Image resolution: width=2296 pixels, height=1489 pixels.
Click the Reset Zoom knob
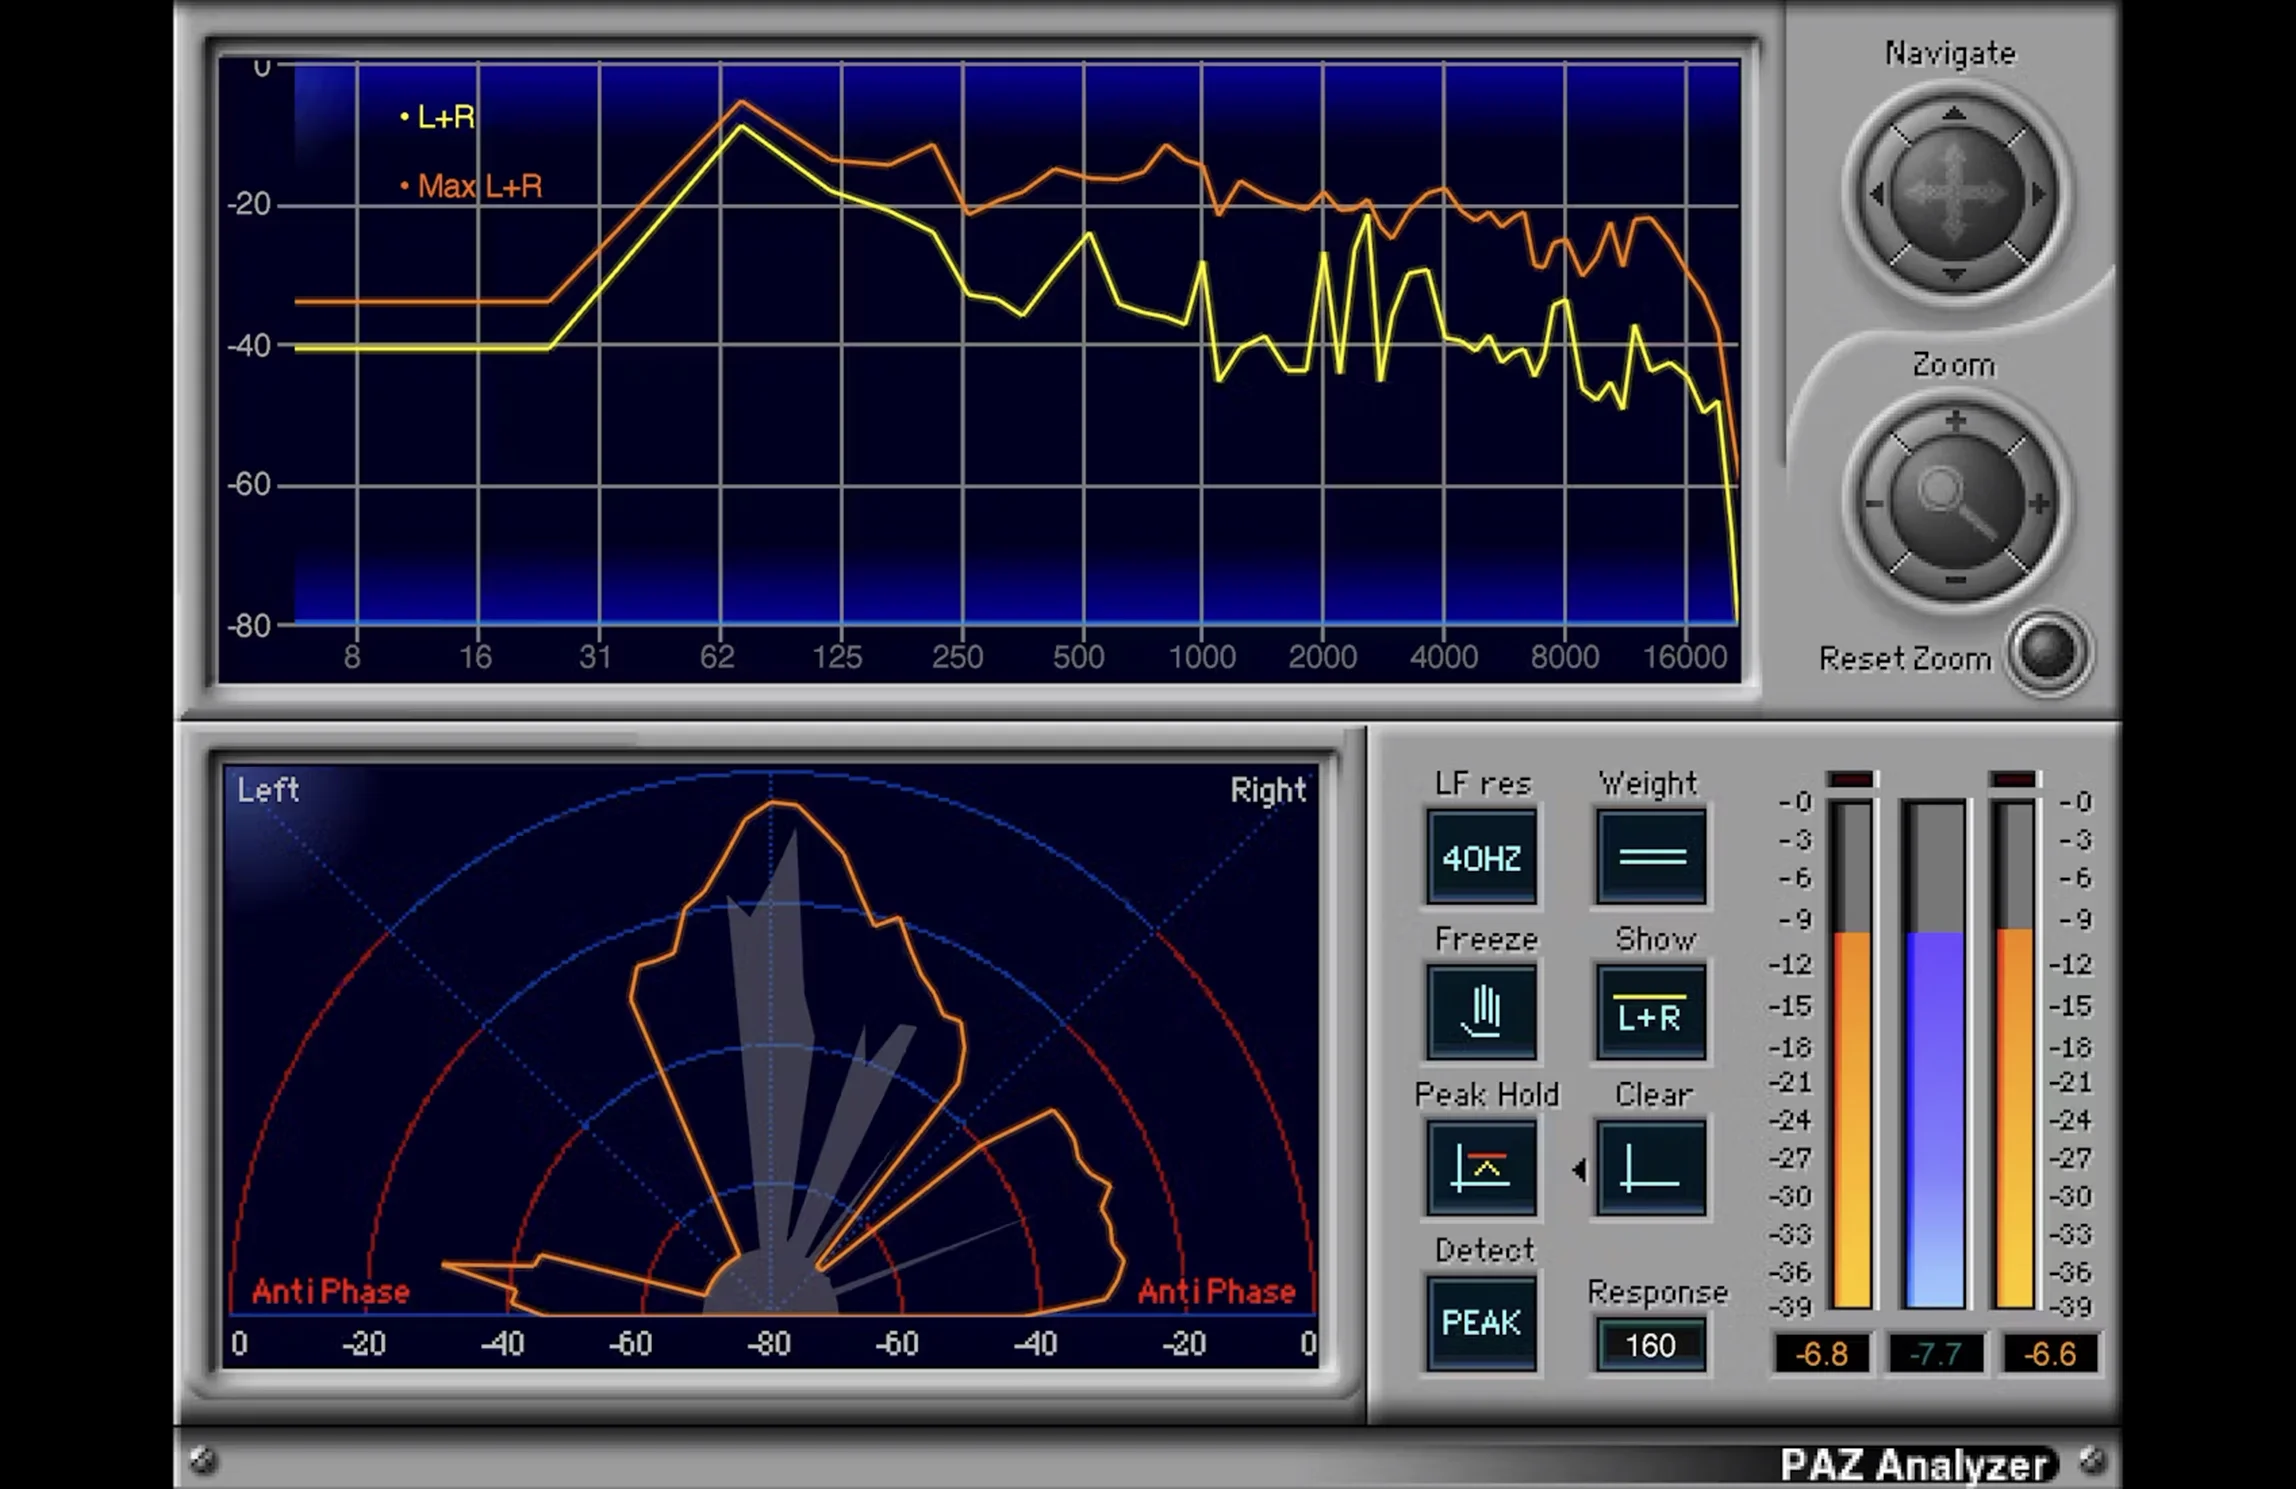click(2047, 652)
